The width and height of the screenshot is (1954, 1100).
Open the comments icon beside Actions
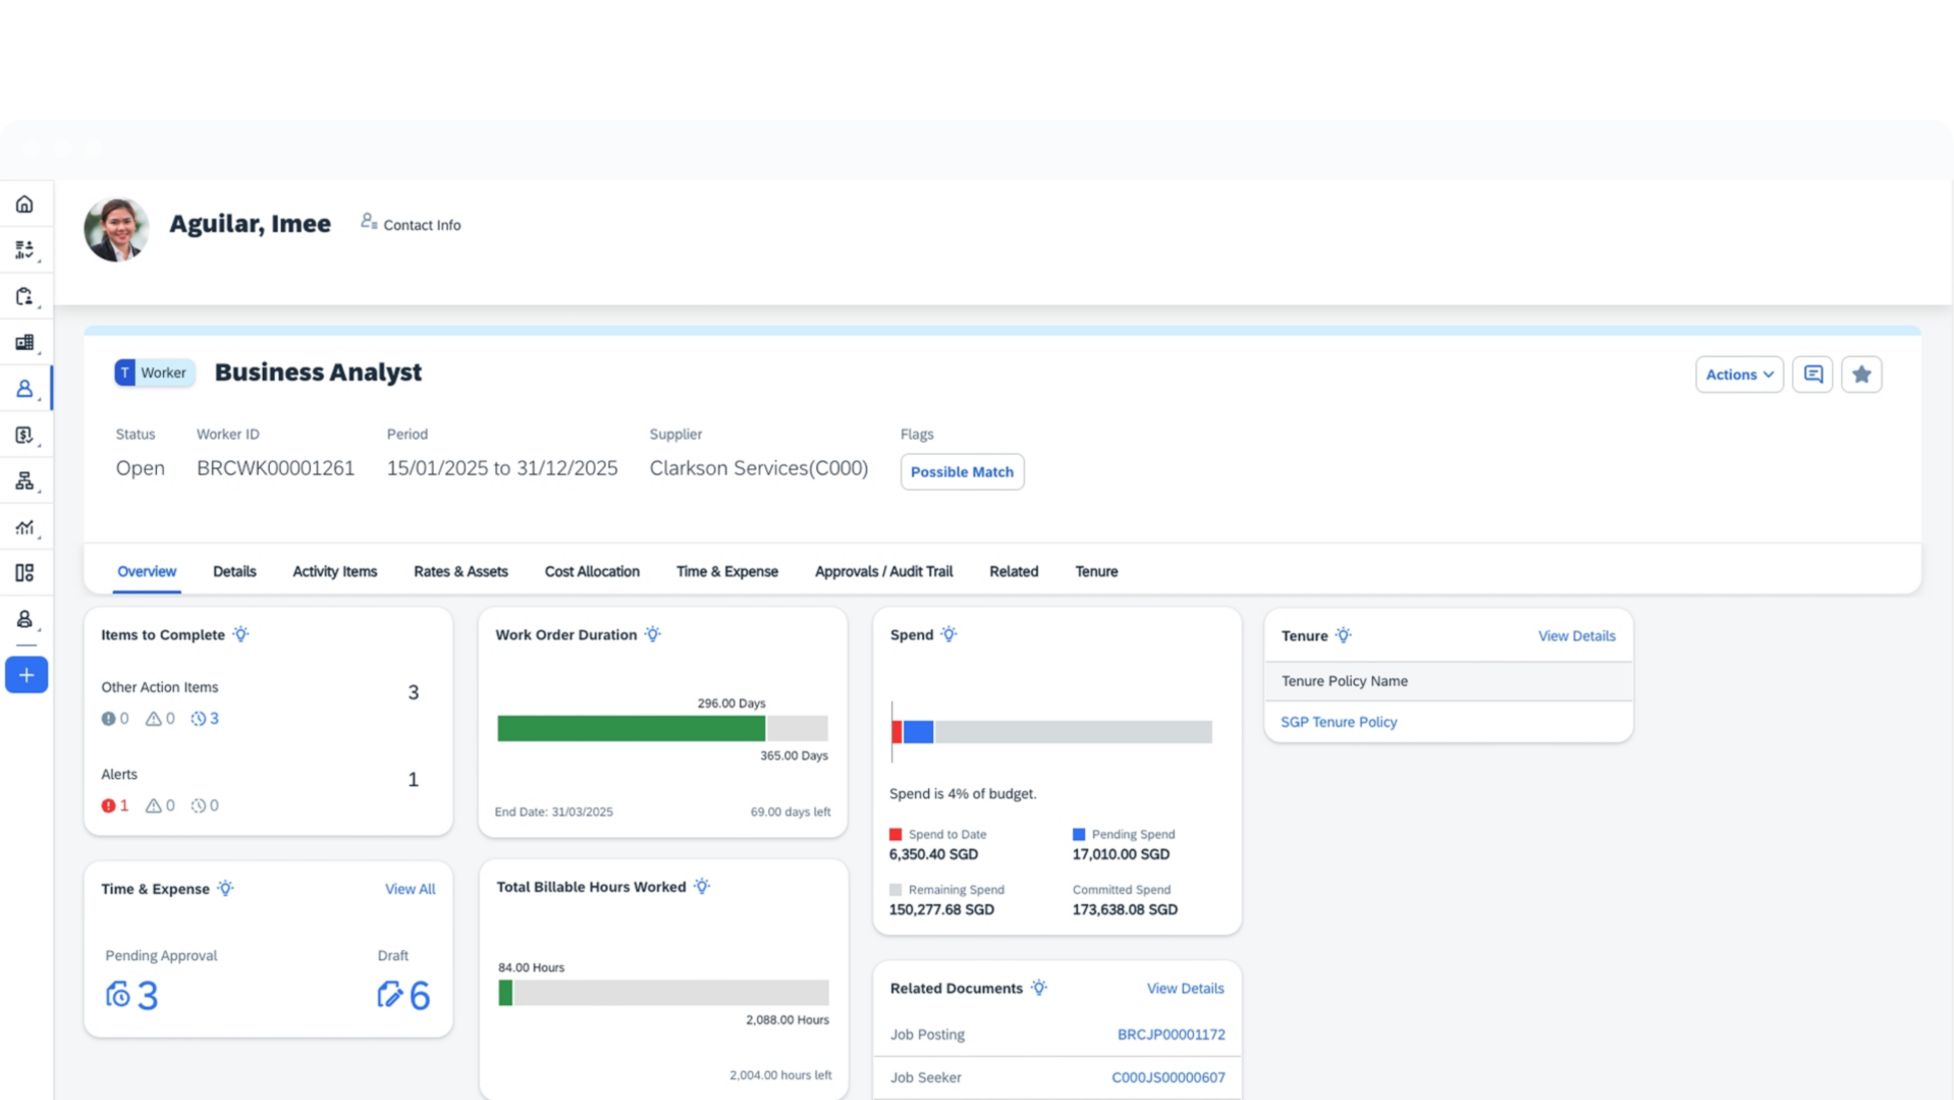click(1812, 374)
